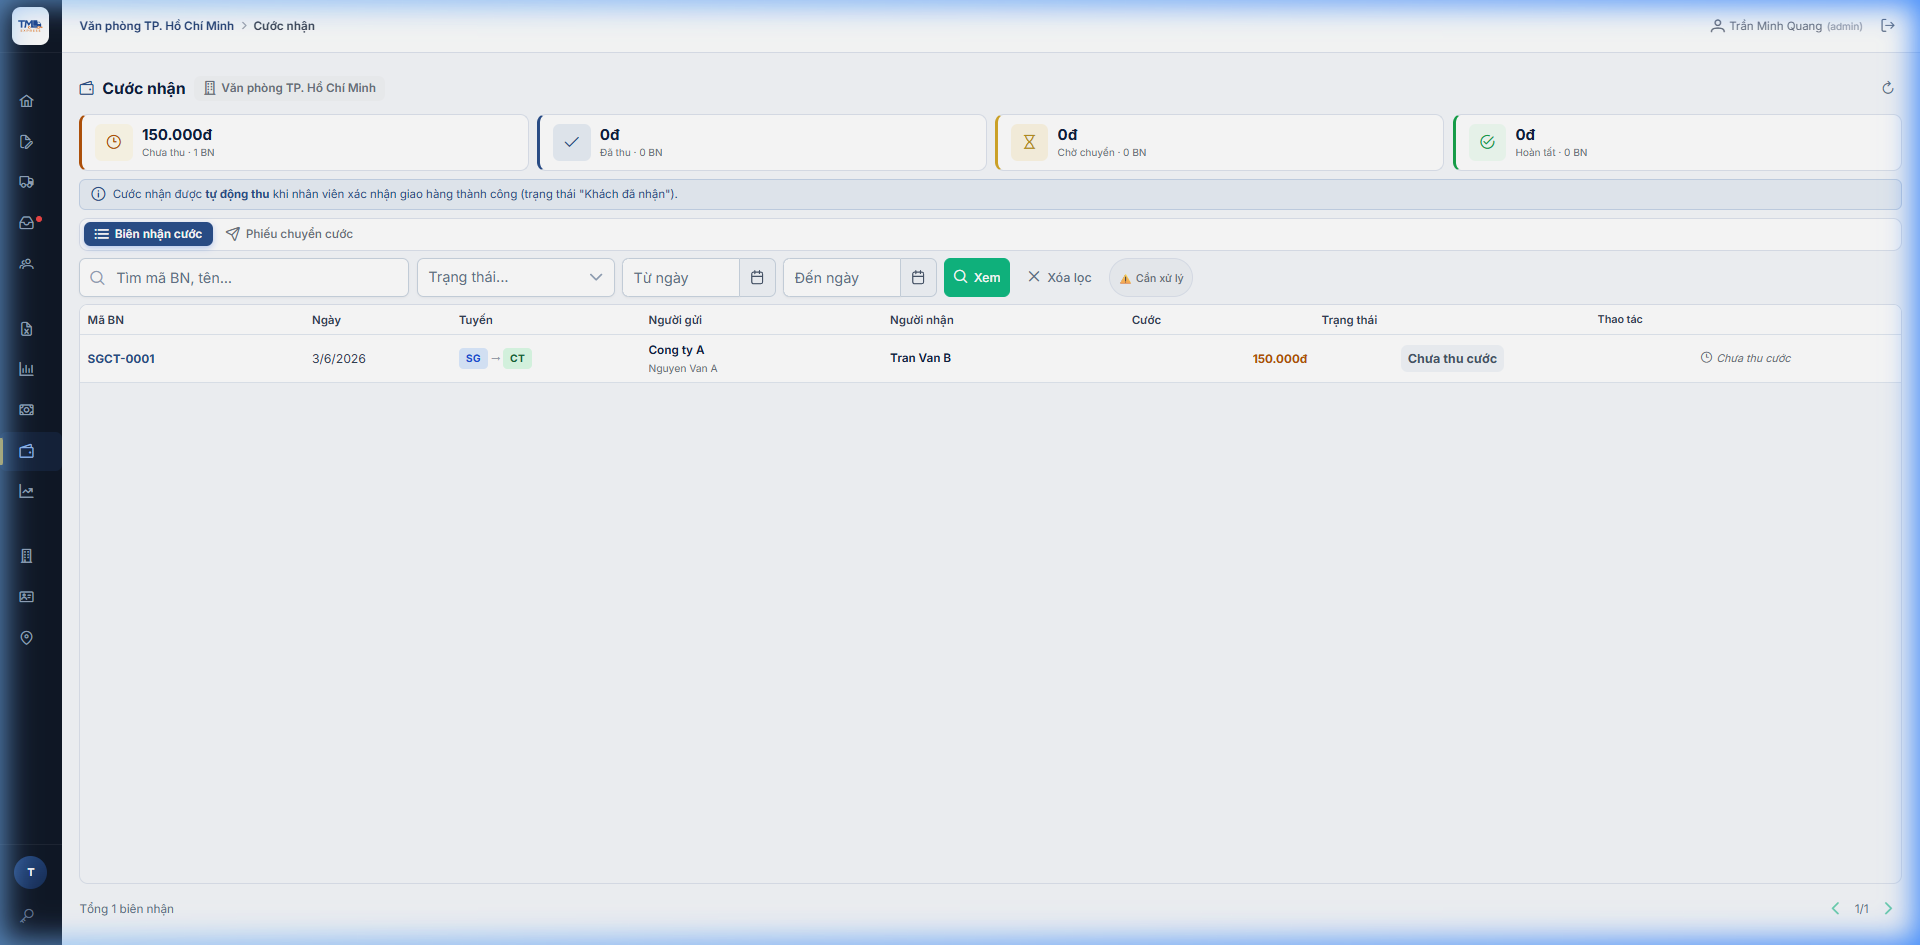
Task: Click recipient Tran Van B
Action: tap(920, 358)
